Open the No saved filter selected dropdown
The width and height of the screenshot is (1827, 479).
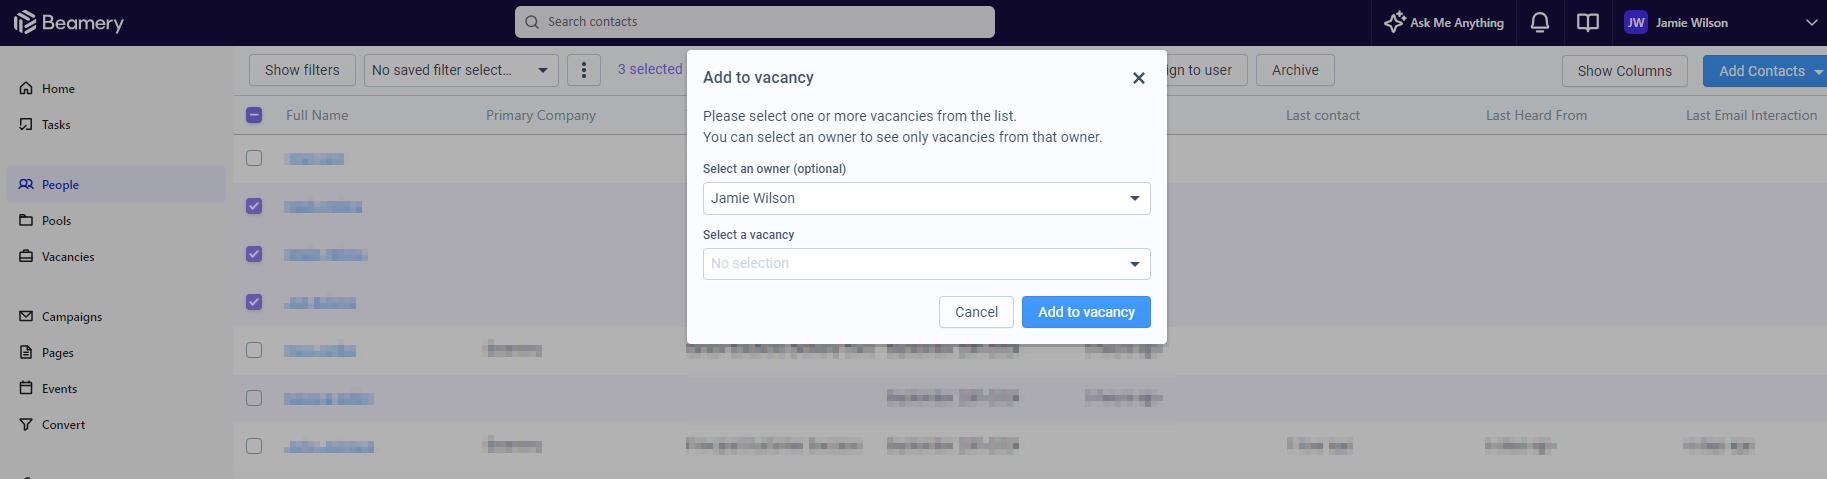tap(461, 70)
